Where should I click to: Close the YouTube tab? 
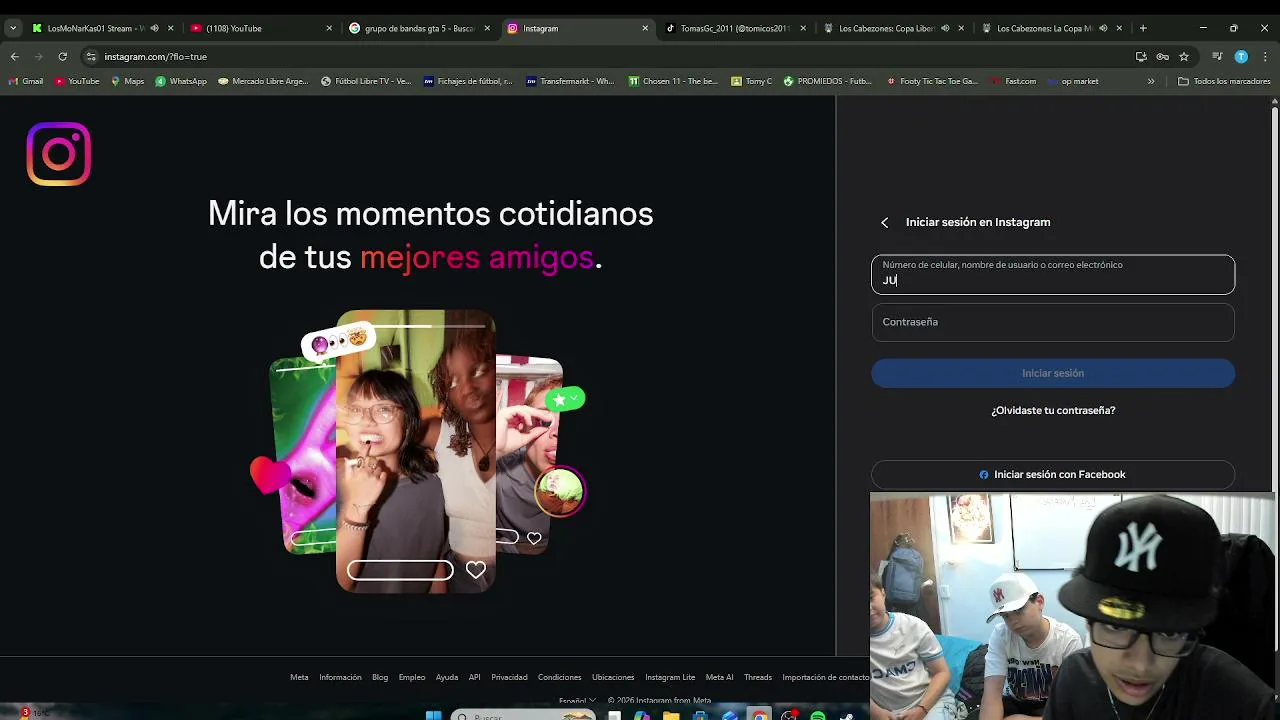pos(329,28)
